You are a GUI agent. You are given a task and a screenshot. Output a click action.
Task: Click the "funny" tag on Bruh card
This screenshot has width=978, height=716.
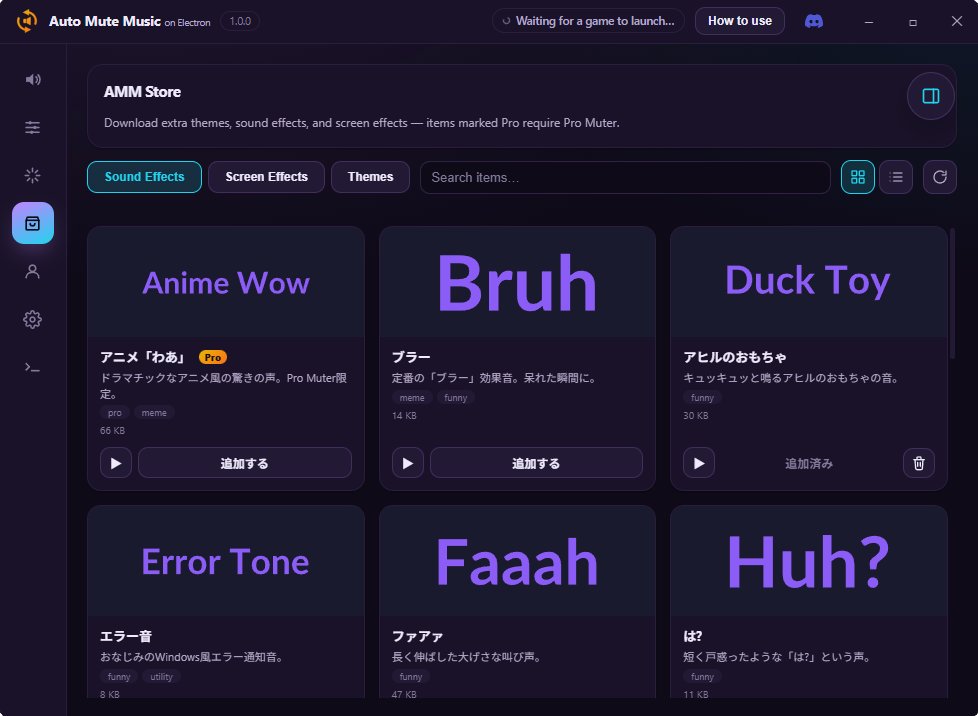tap(455, 398)
